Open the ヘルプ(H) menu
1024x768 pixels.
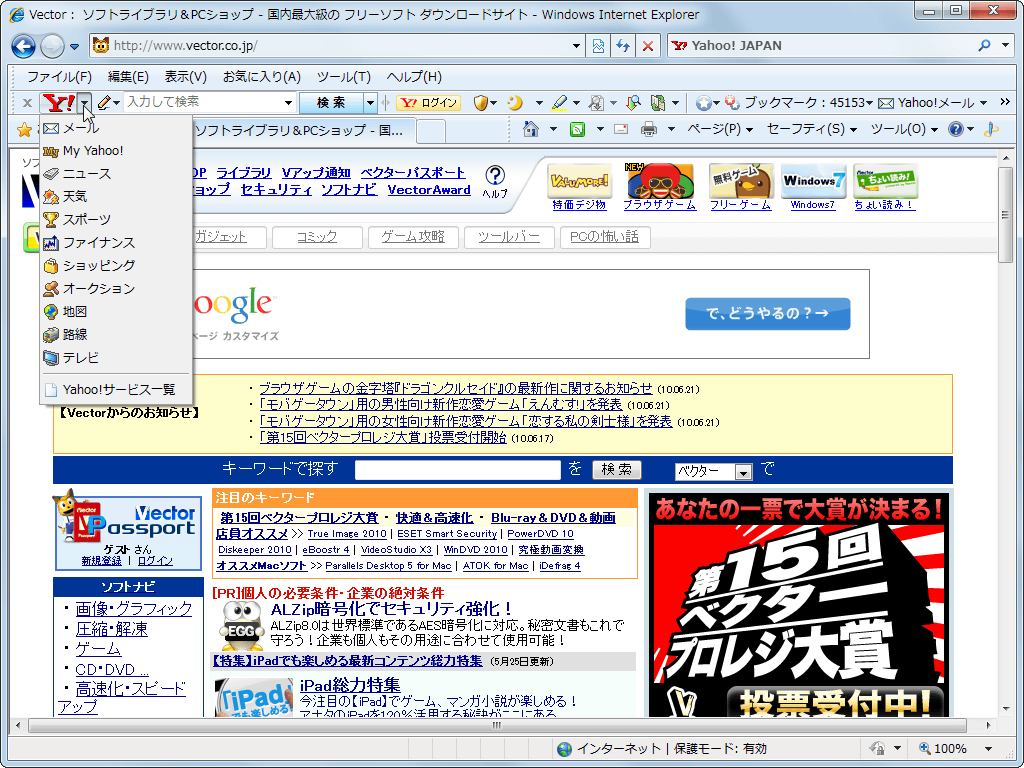coord(414,76)
